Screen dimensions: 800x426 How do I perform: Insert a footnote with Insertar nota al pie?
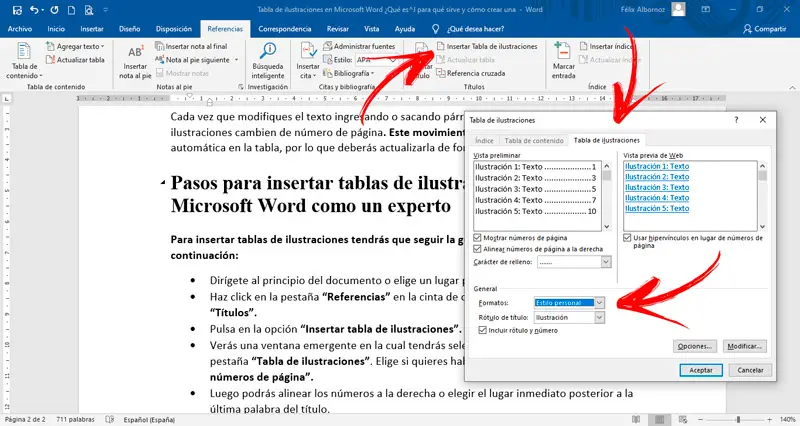(135, 61)
